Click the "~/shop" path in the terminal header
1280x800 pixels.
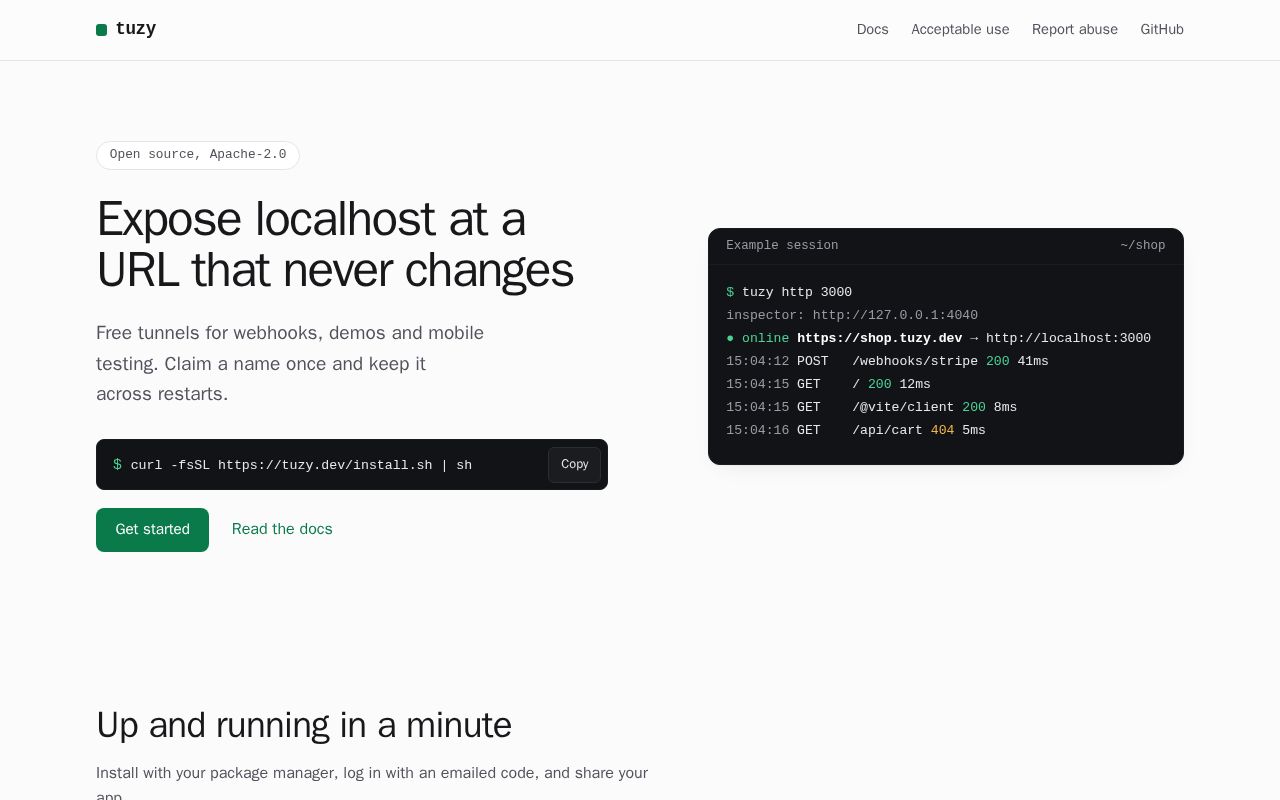1143,246
